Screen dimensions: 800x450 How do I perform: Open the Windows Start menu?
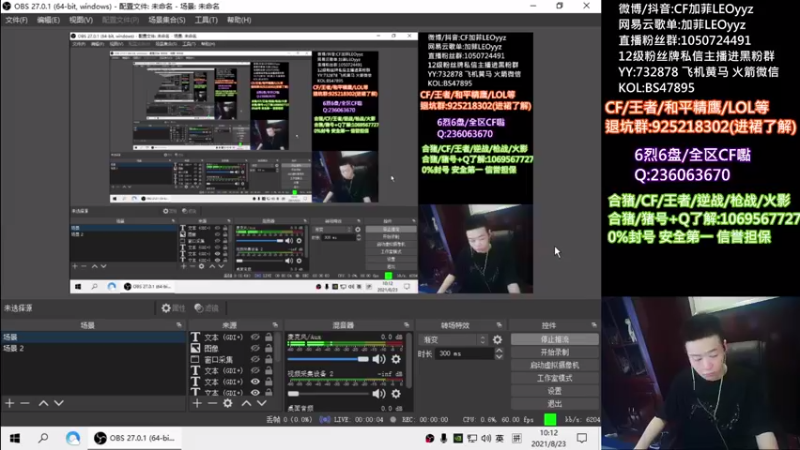[15, 438]
